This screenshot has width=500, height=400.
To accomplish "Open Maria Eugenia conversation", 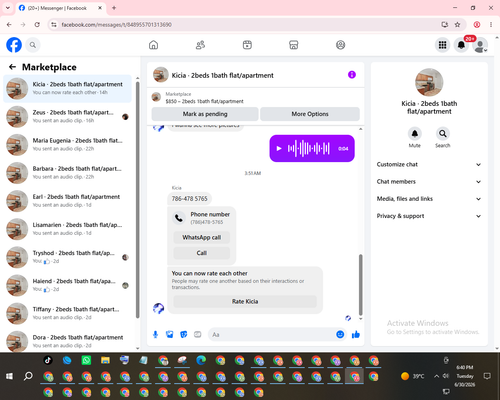I will pos(68,145).
